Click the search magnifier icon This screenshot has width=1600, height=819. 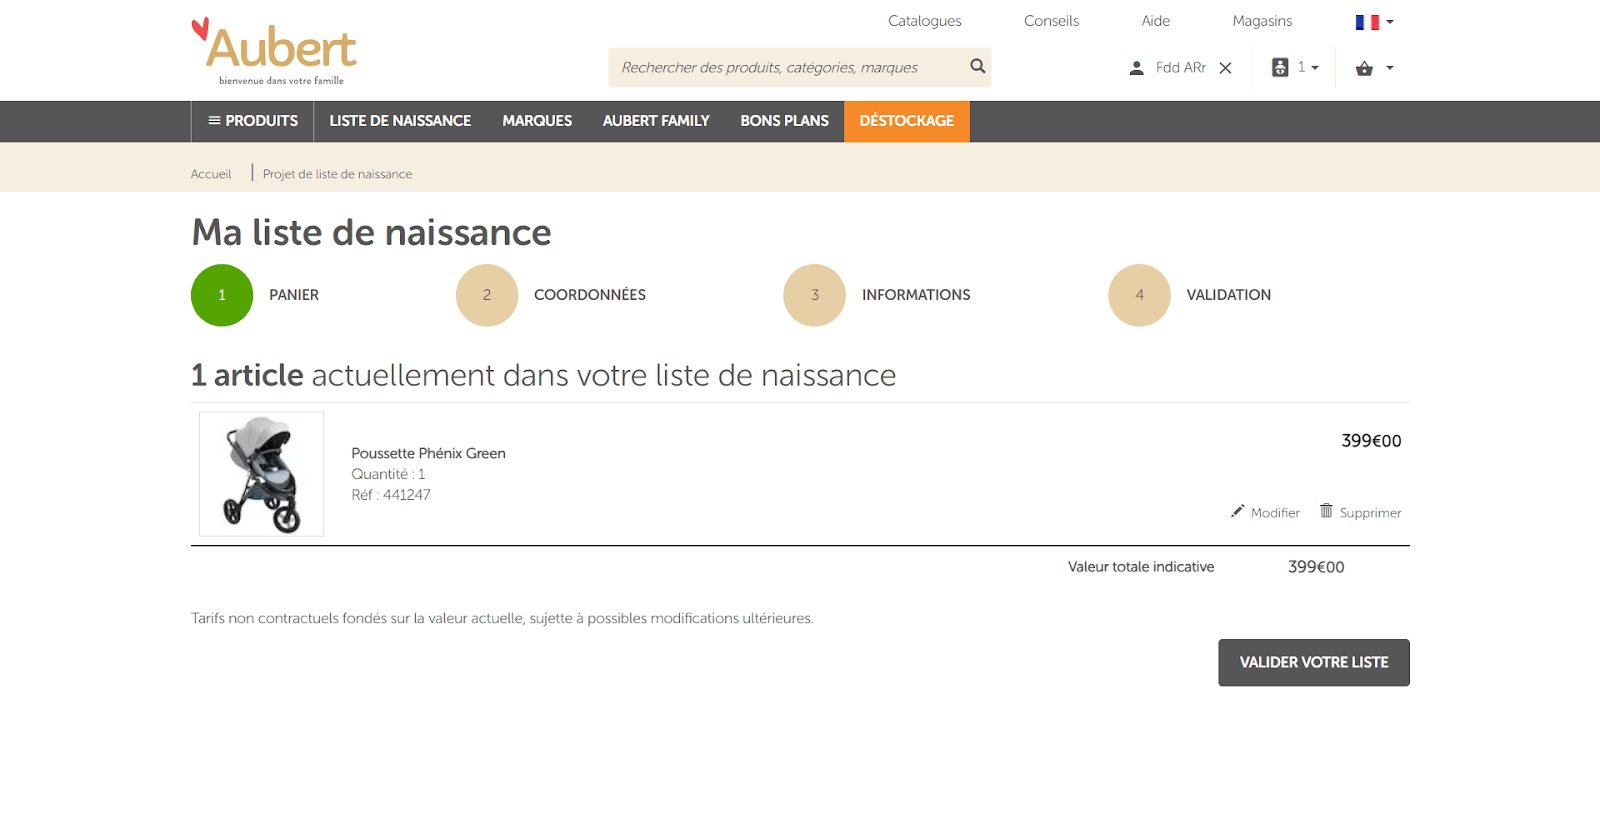(x=977, y=66)
